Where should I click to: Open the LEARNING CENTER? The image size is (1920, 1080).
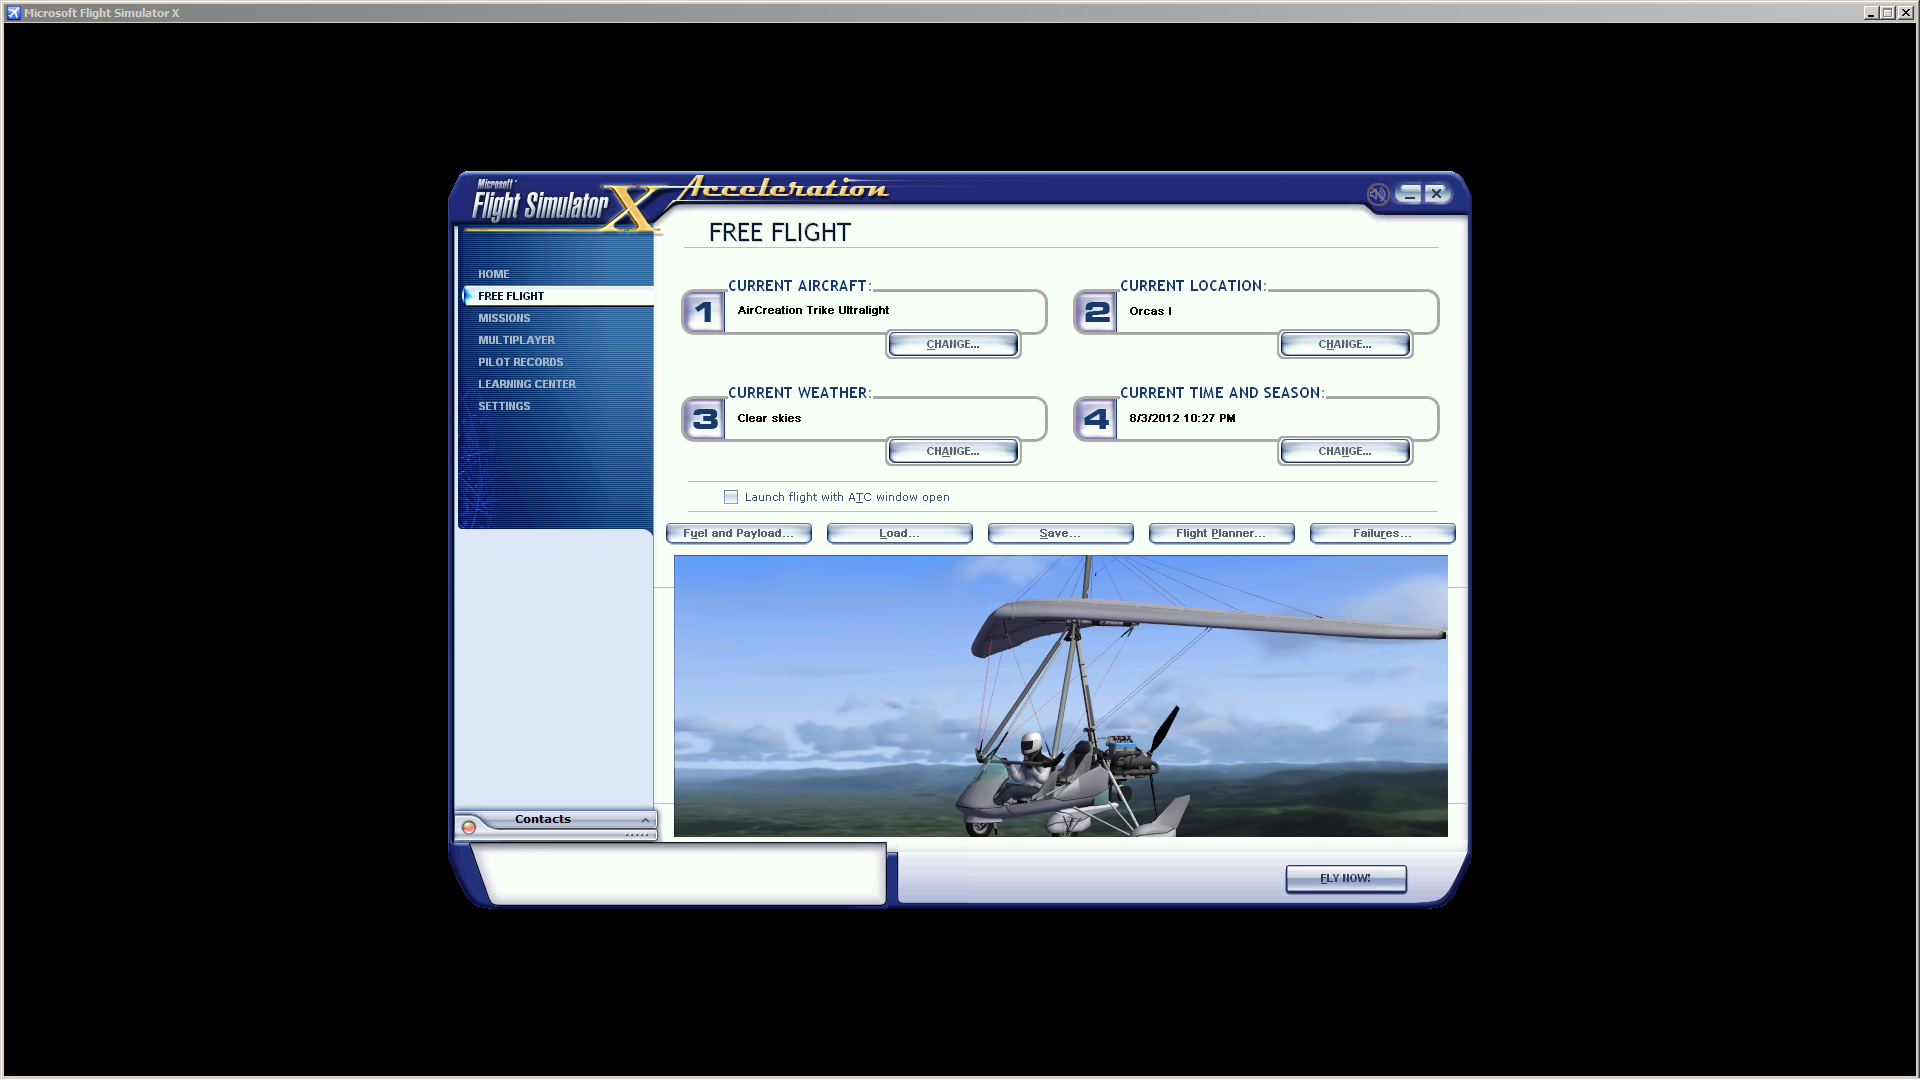[527, 384]
